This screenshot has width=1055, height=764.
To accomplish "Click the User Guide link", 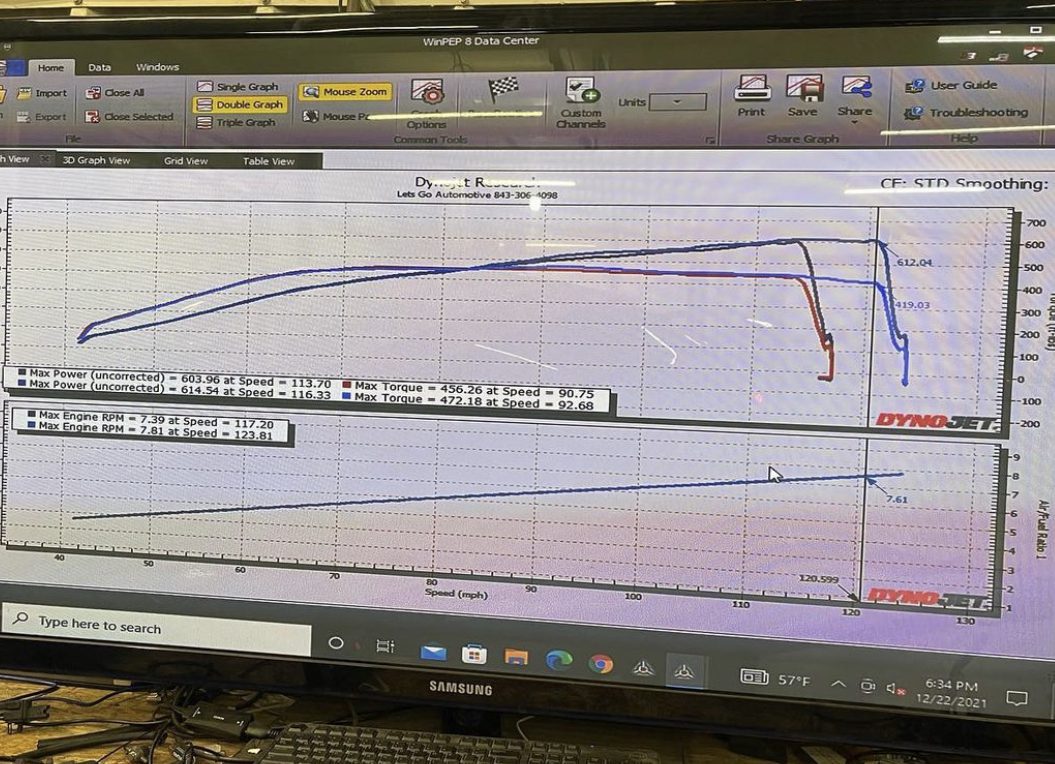I will click(963, 85).
